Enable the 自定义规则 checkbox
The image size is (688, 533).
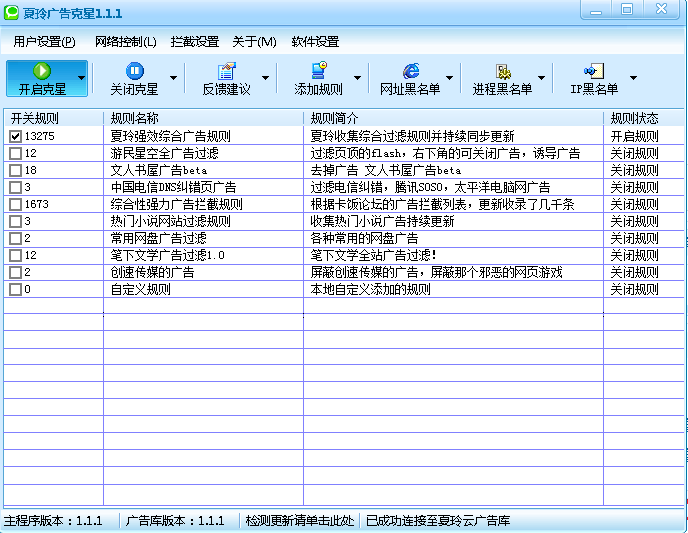pos(15,290)
